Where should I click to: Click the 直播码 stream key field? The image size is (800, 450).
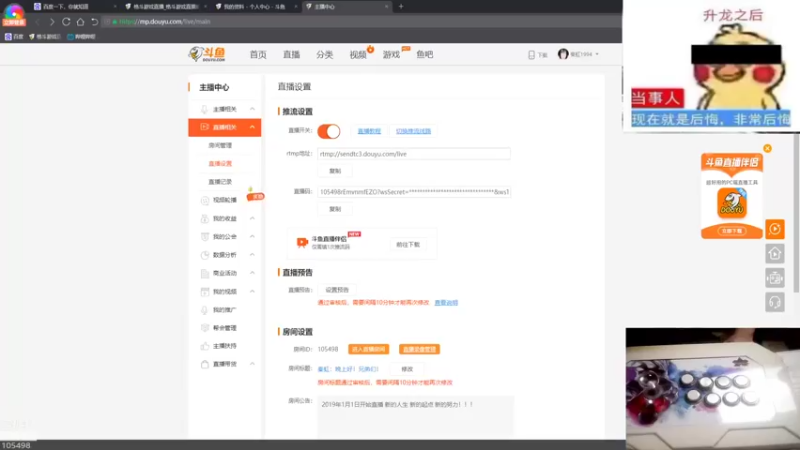pyautogui.click(x=414, y=192)
